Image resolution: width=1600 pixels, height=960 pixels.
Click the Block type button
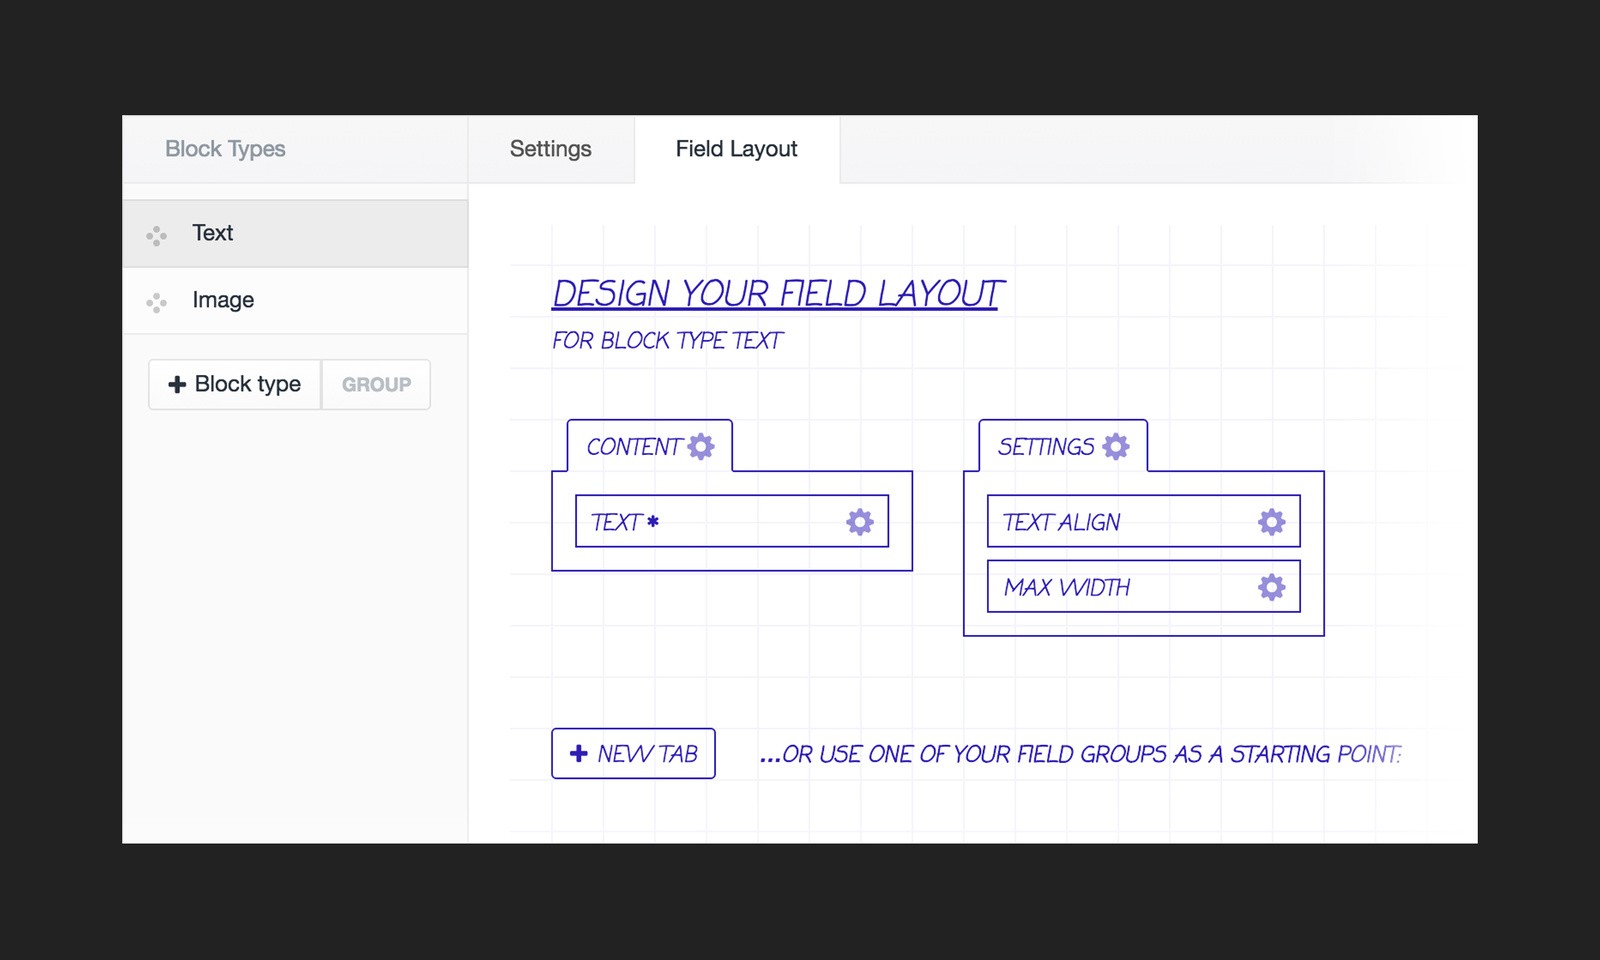233,384
